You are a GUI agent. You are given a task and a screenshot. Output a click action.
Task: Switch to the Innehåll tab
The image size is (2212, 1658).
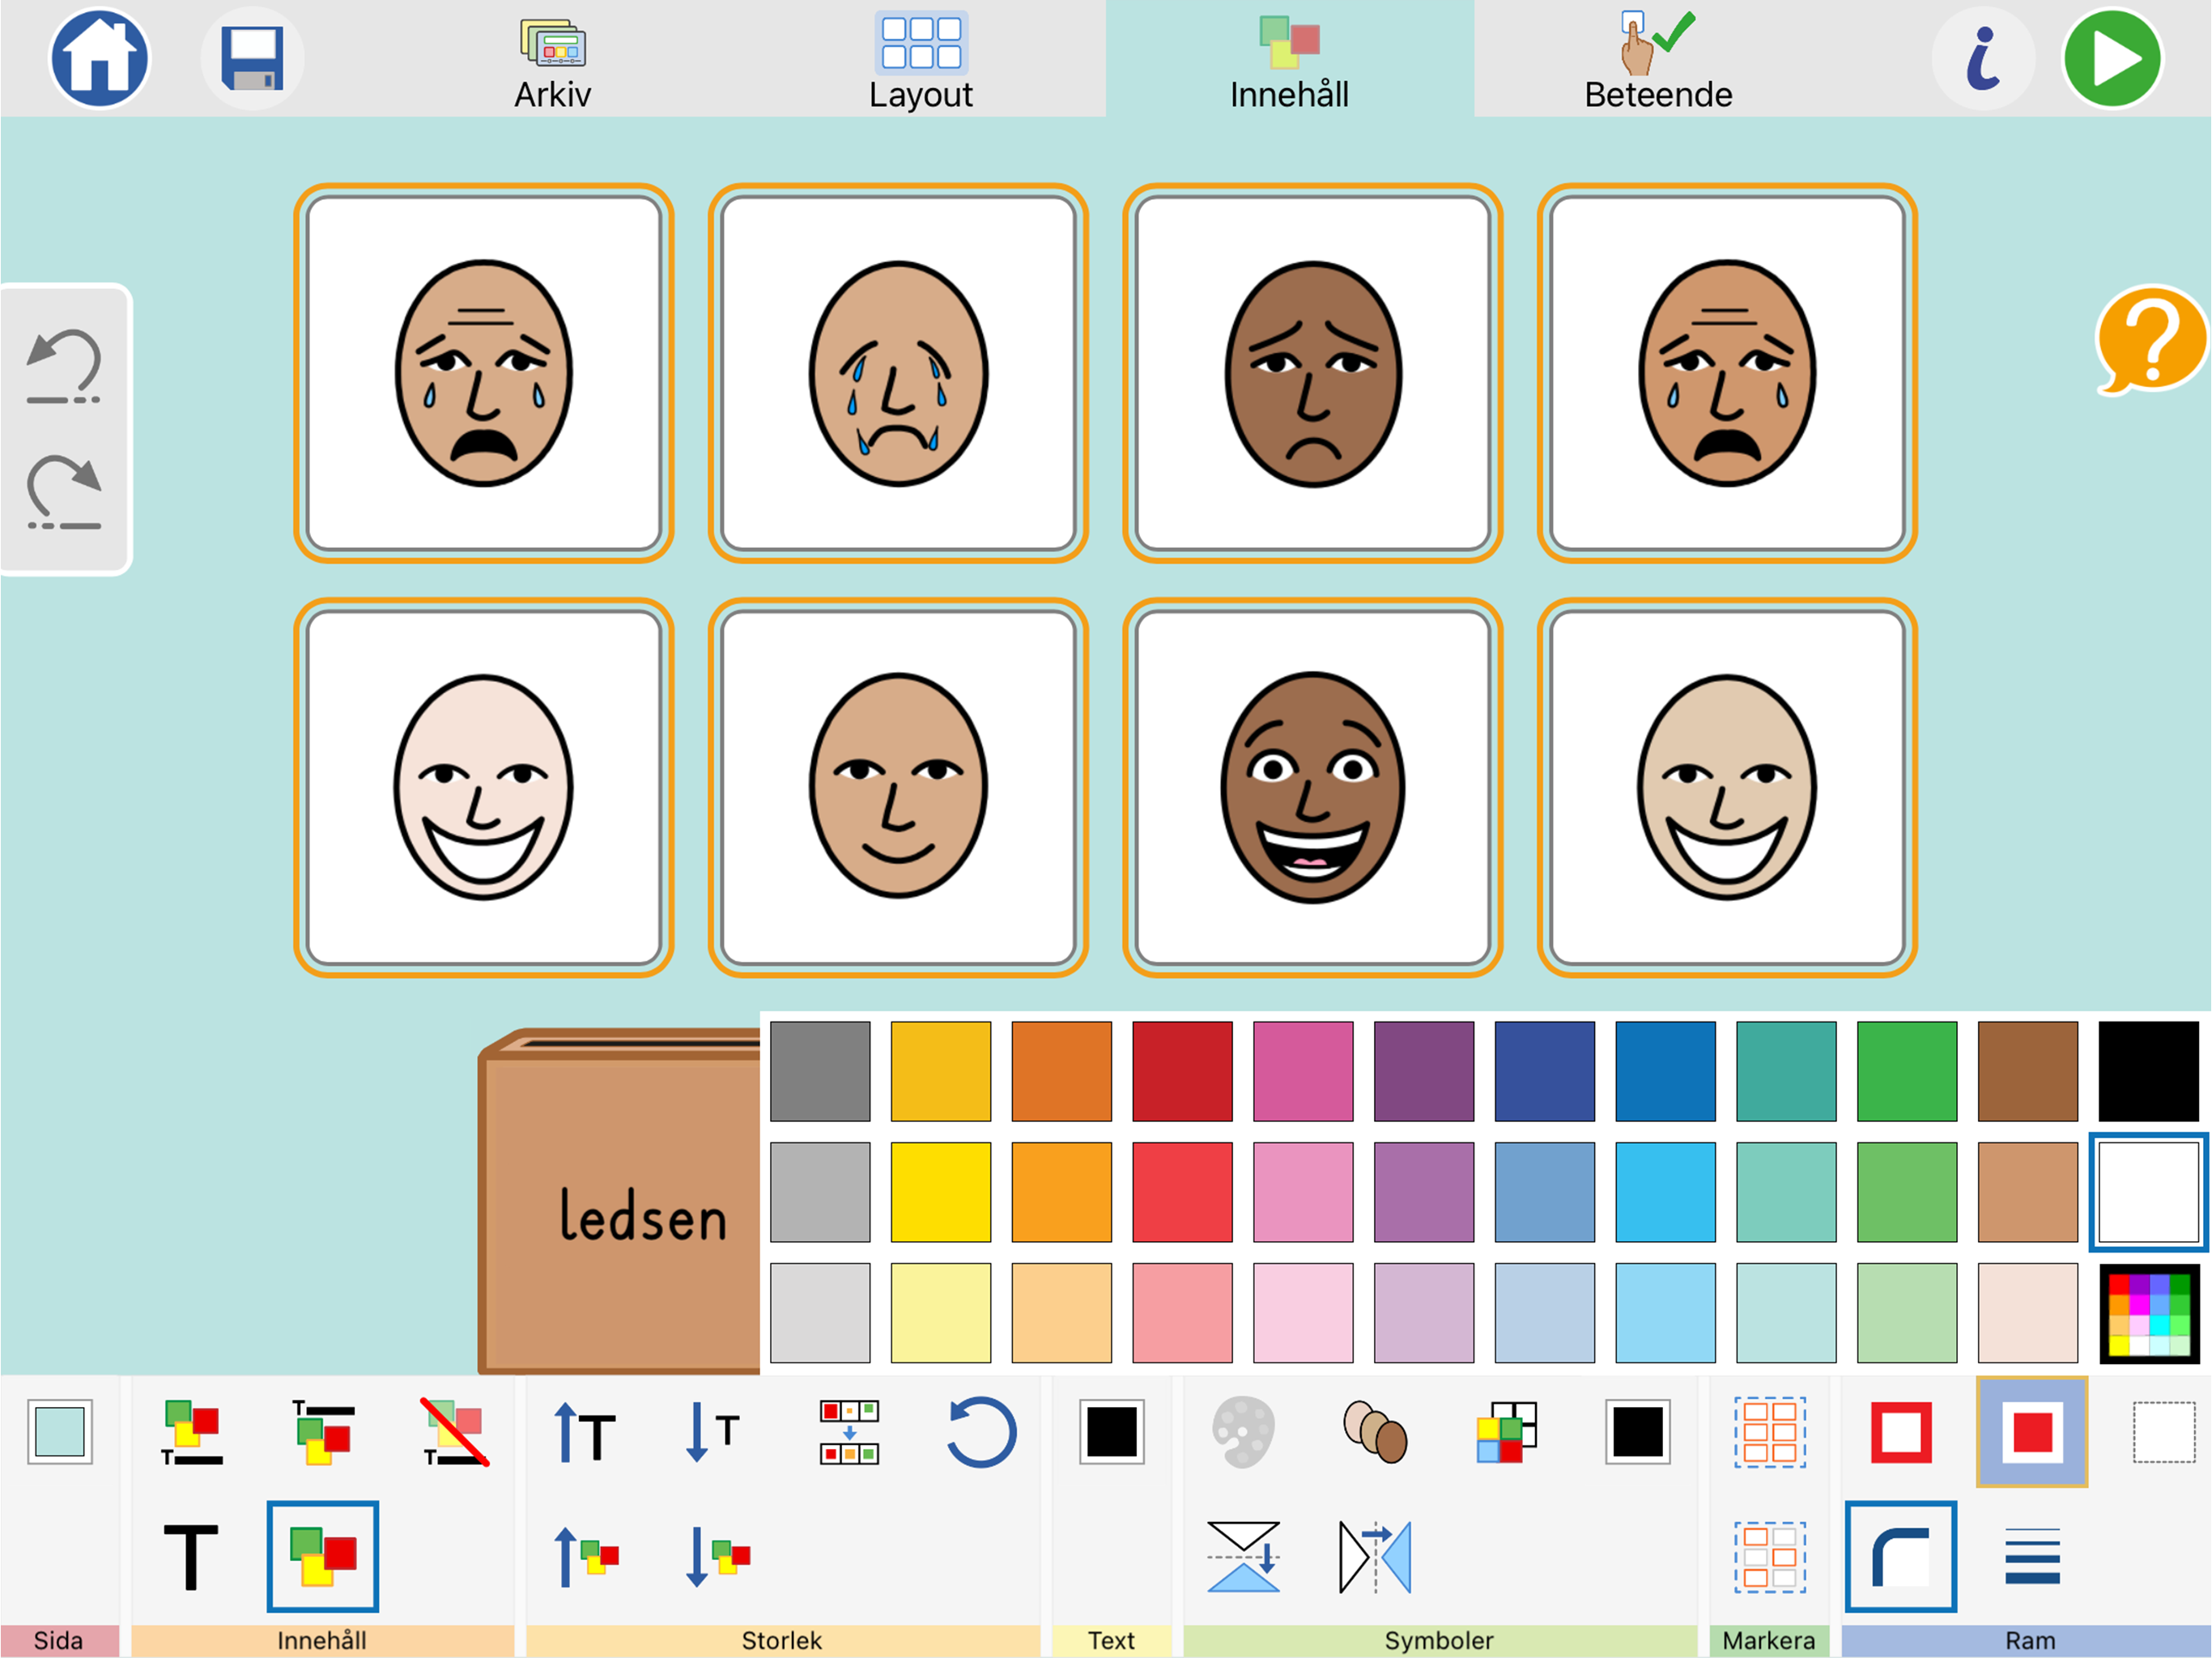1289,60
